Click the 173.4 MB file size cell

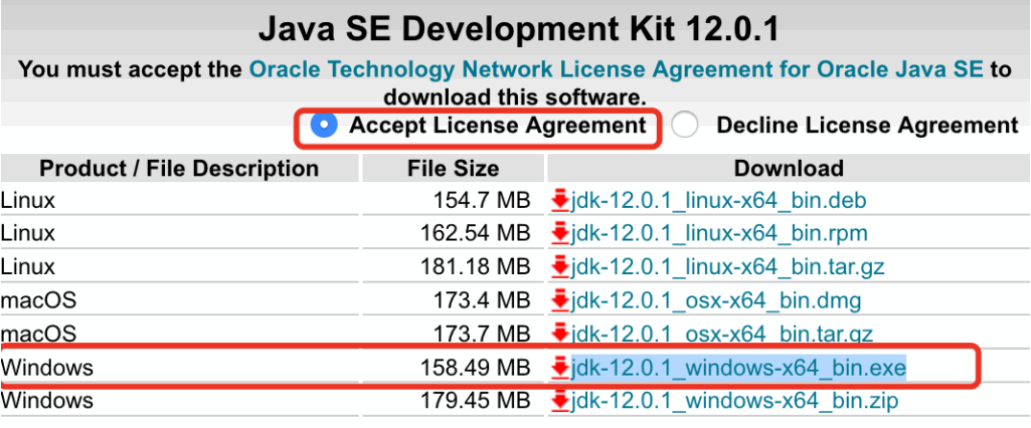(x=452, y=301)
